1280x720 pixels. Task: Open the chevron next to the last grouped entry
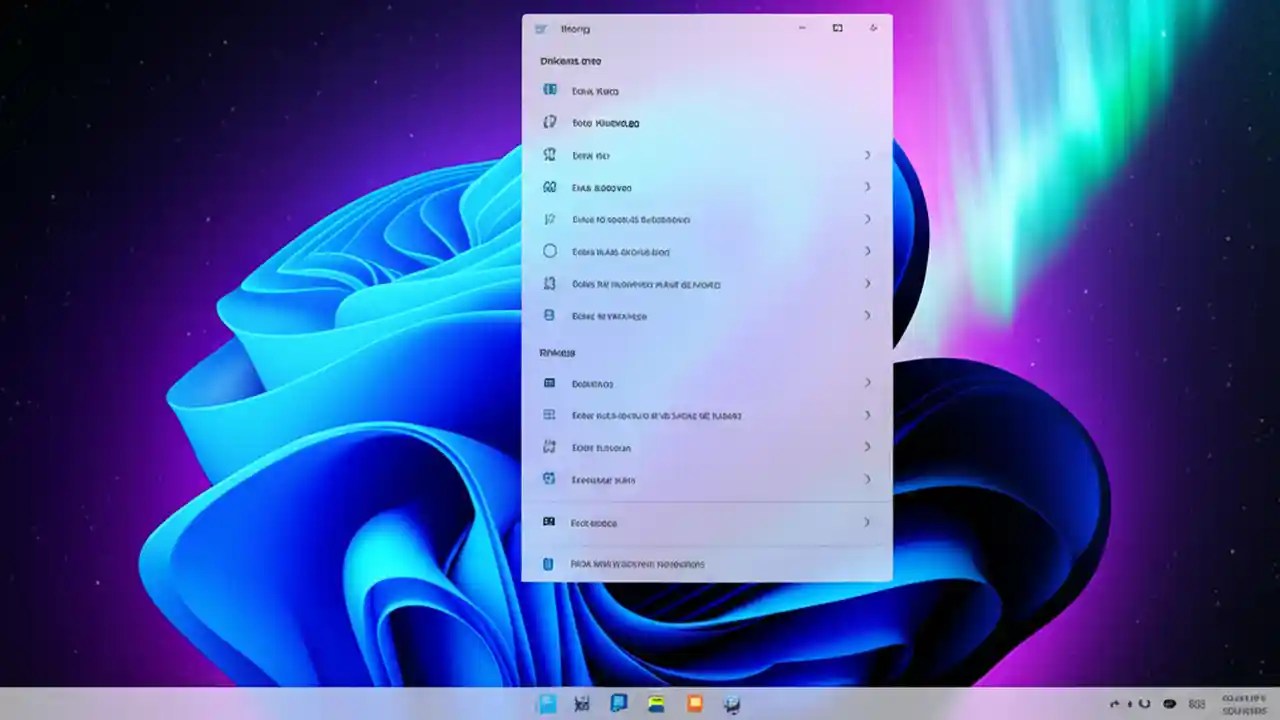tap(867, 479)
